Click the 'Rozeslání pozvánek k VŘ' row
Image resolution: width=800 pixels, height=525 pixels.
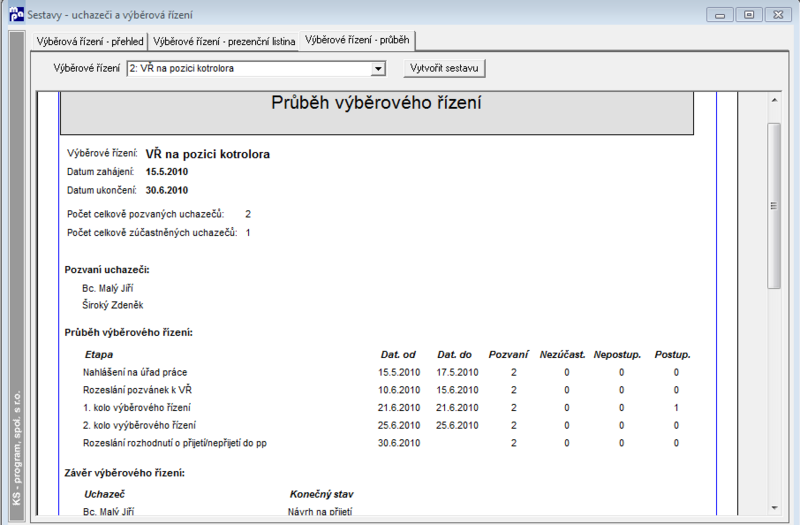coord(381,390)
